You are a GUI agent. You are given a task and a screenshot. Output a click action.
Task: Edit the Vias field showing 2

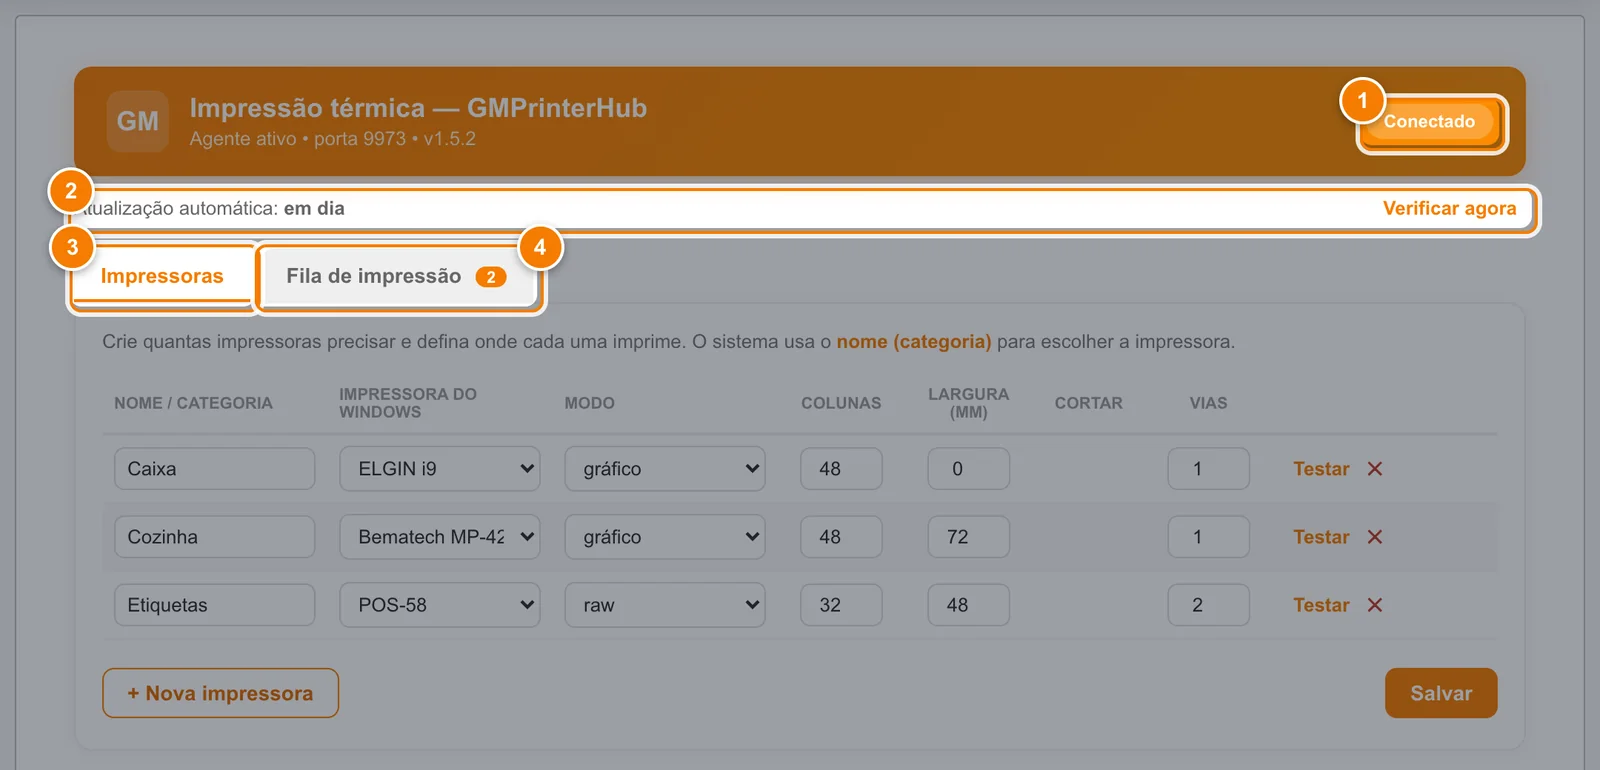(1208, 605)
